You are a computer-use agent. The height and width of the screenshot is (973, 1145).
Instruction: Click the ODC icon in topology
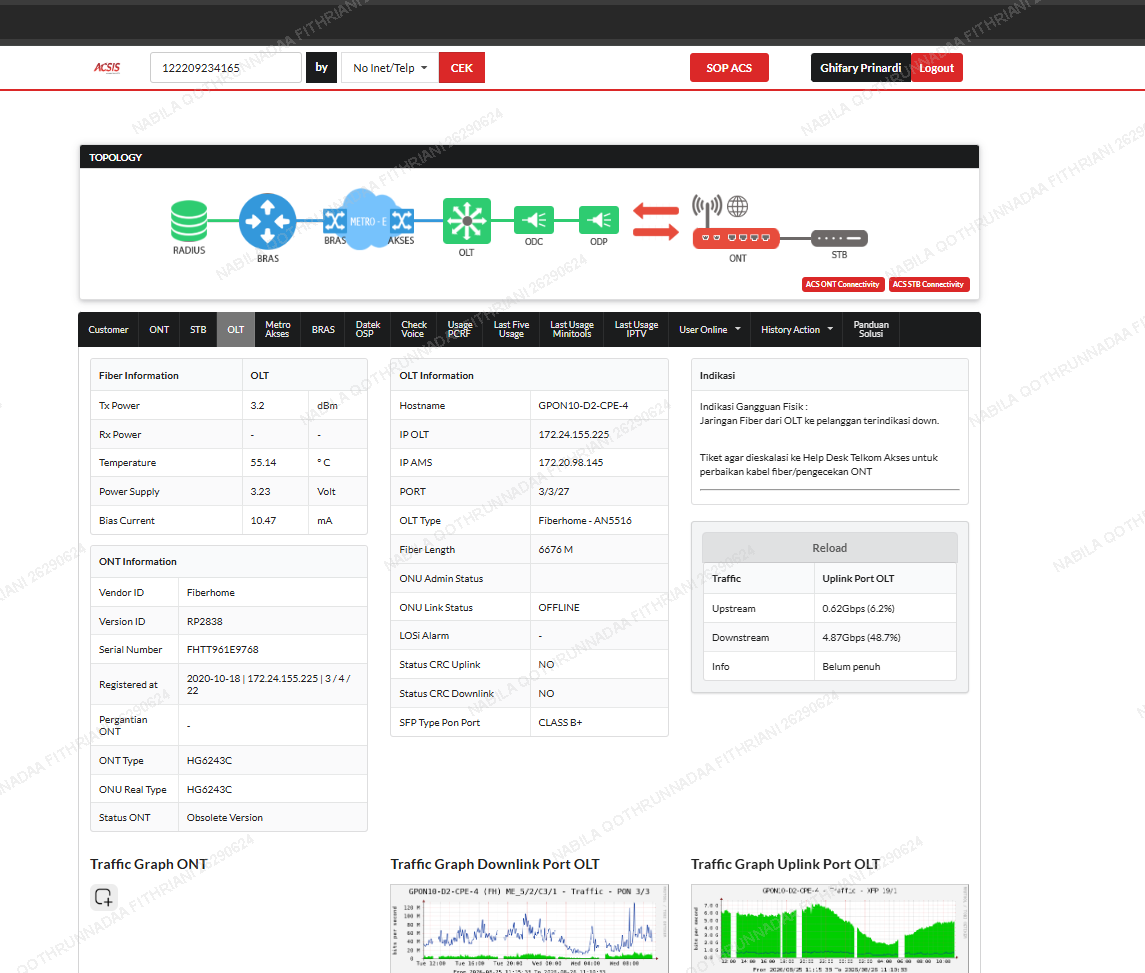(x=534, y=220)
